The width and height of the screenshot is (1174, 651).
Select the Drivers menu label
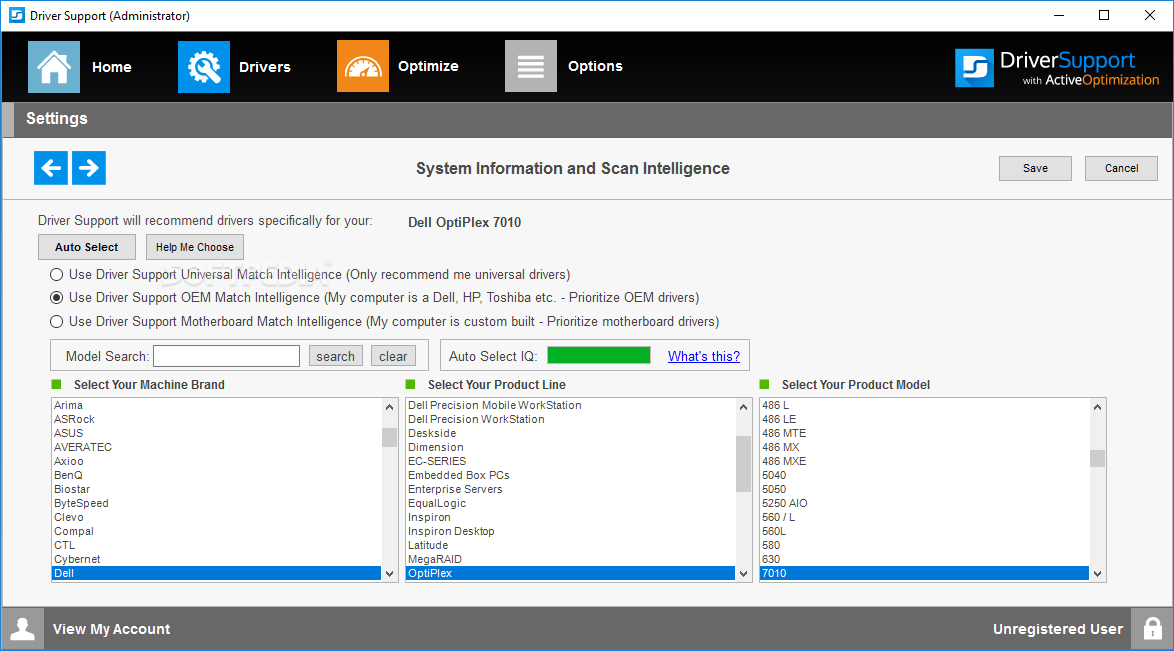pos(264,67)
